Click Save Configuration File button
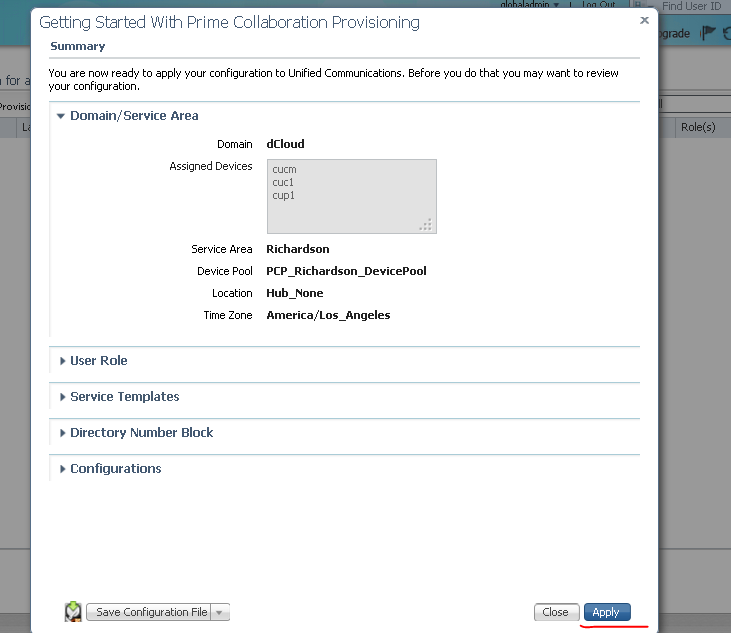Viewport: 731px width, 633px height. pyautogui.click(x=149, y=612)
